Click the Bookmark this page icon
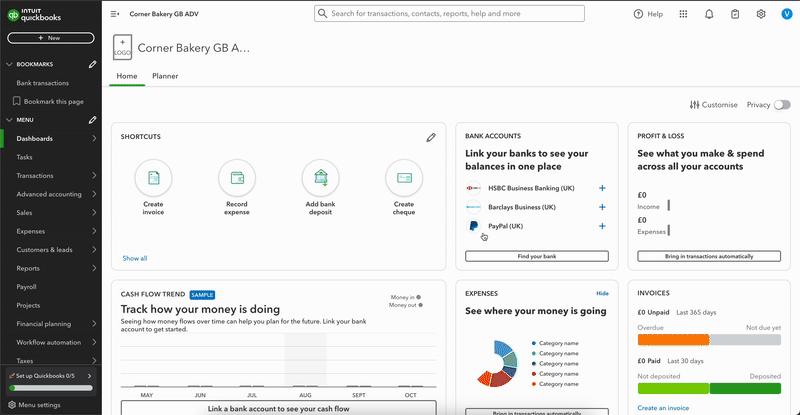Image resolution: width=800 pixels, height=415 pixels. point(16,101)
